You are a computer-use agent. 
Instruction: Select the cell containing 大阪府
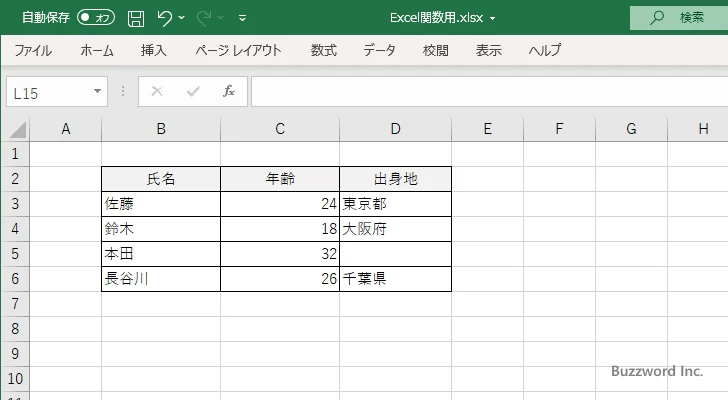[x=396, y=229]
